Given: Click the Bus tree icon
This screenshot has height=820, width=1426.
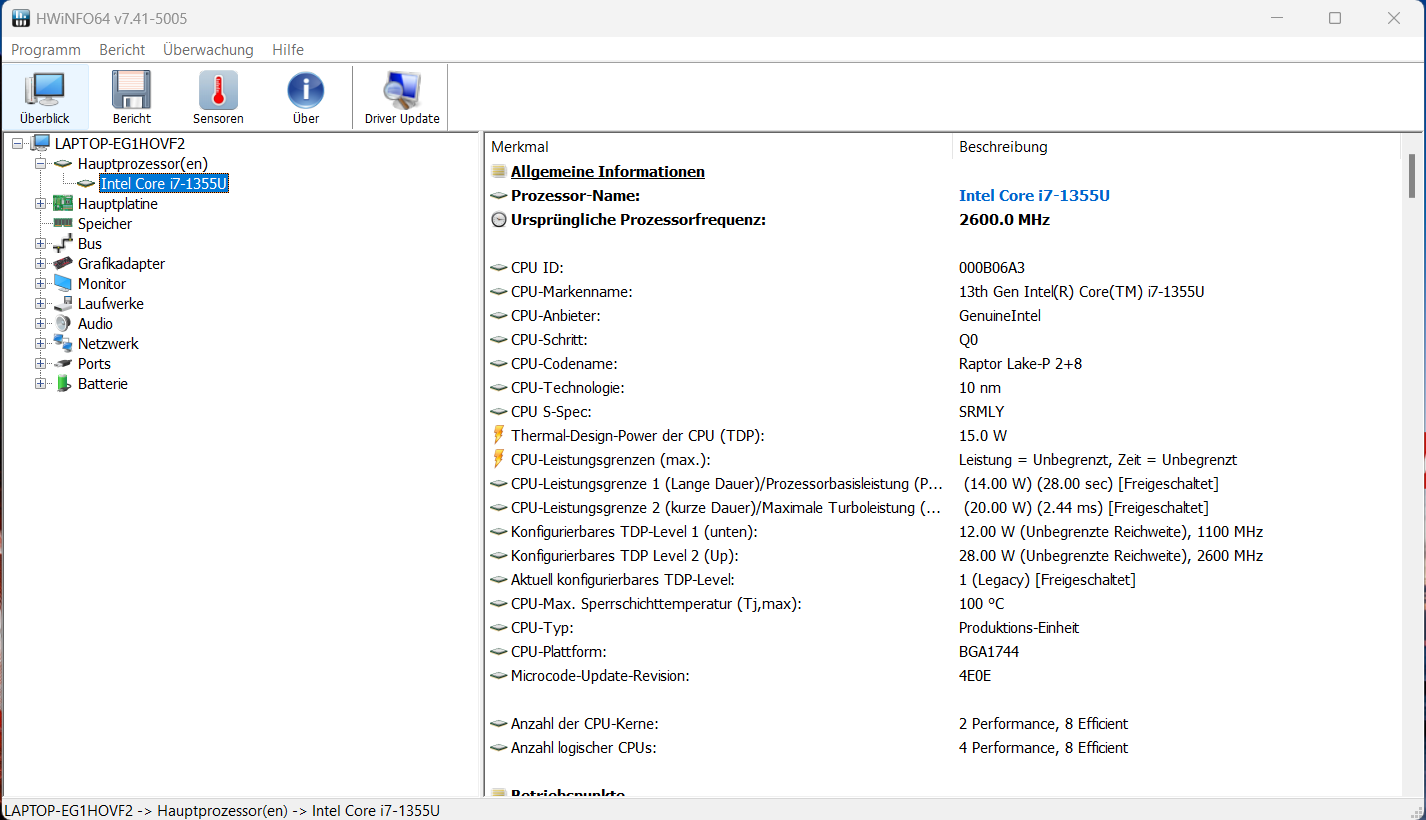Looking at the screenshot, I should pos(63,243).
